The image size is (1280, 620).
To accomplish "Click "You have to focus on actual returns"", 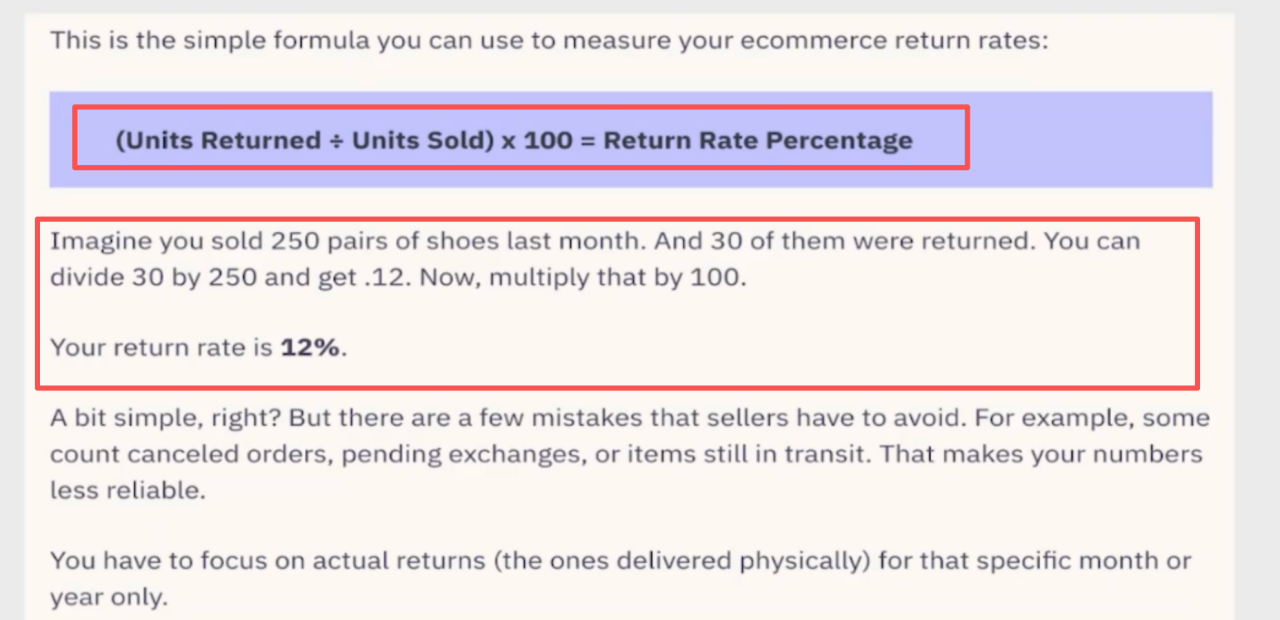I will point(266,561).
